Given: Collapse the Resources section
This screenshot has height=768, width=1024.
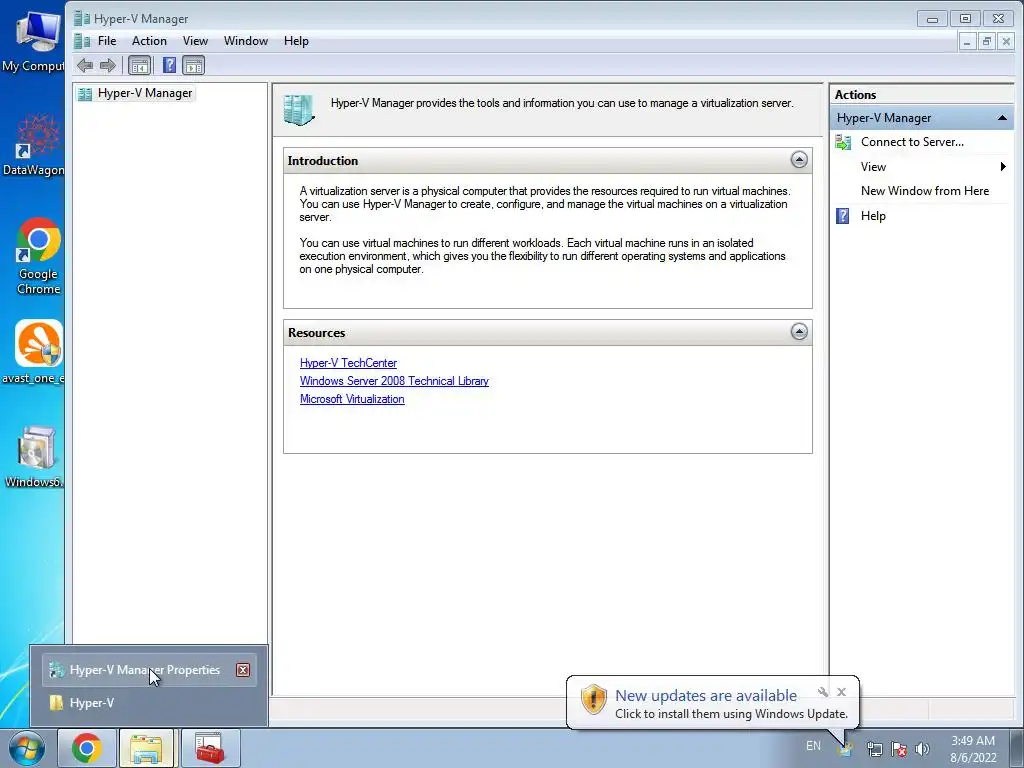Looking at the screenshot, I should [799, 332].
